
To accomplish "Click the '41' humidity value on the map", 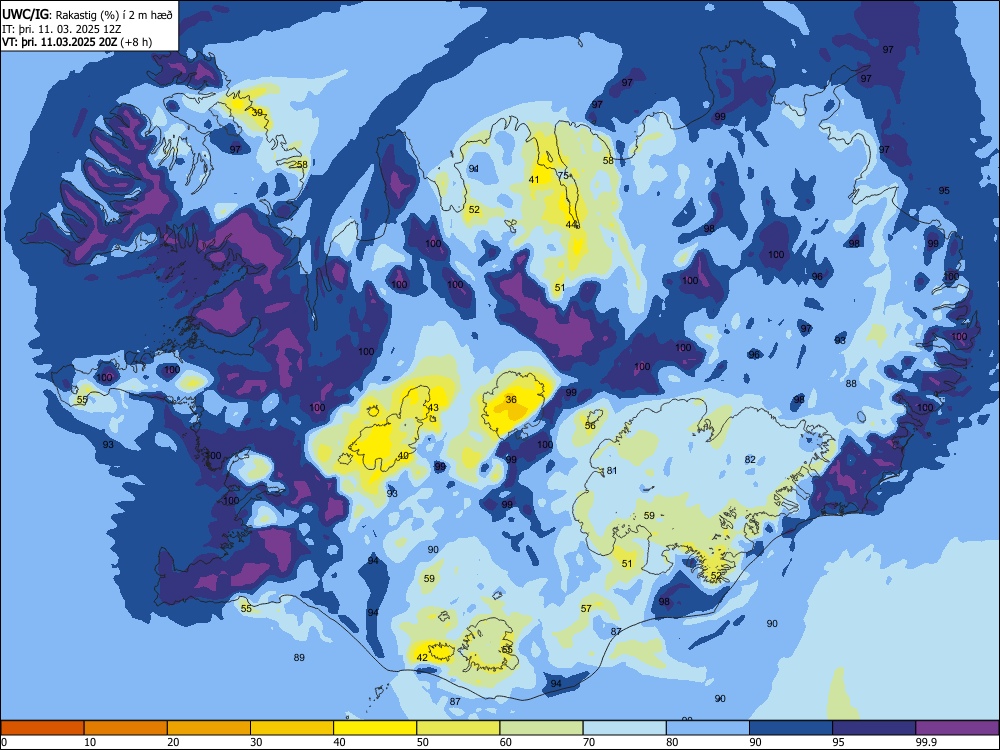I will coord(534,180).
